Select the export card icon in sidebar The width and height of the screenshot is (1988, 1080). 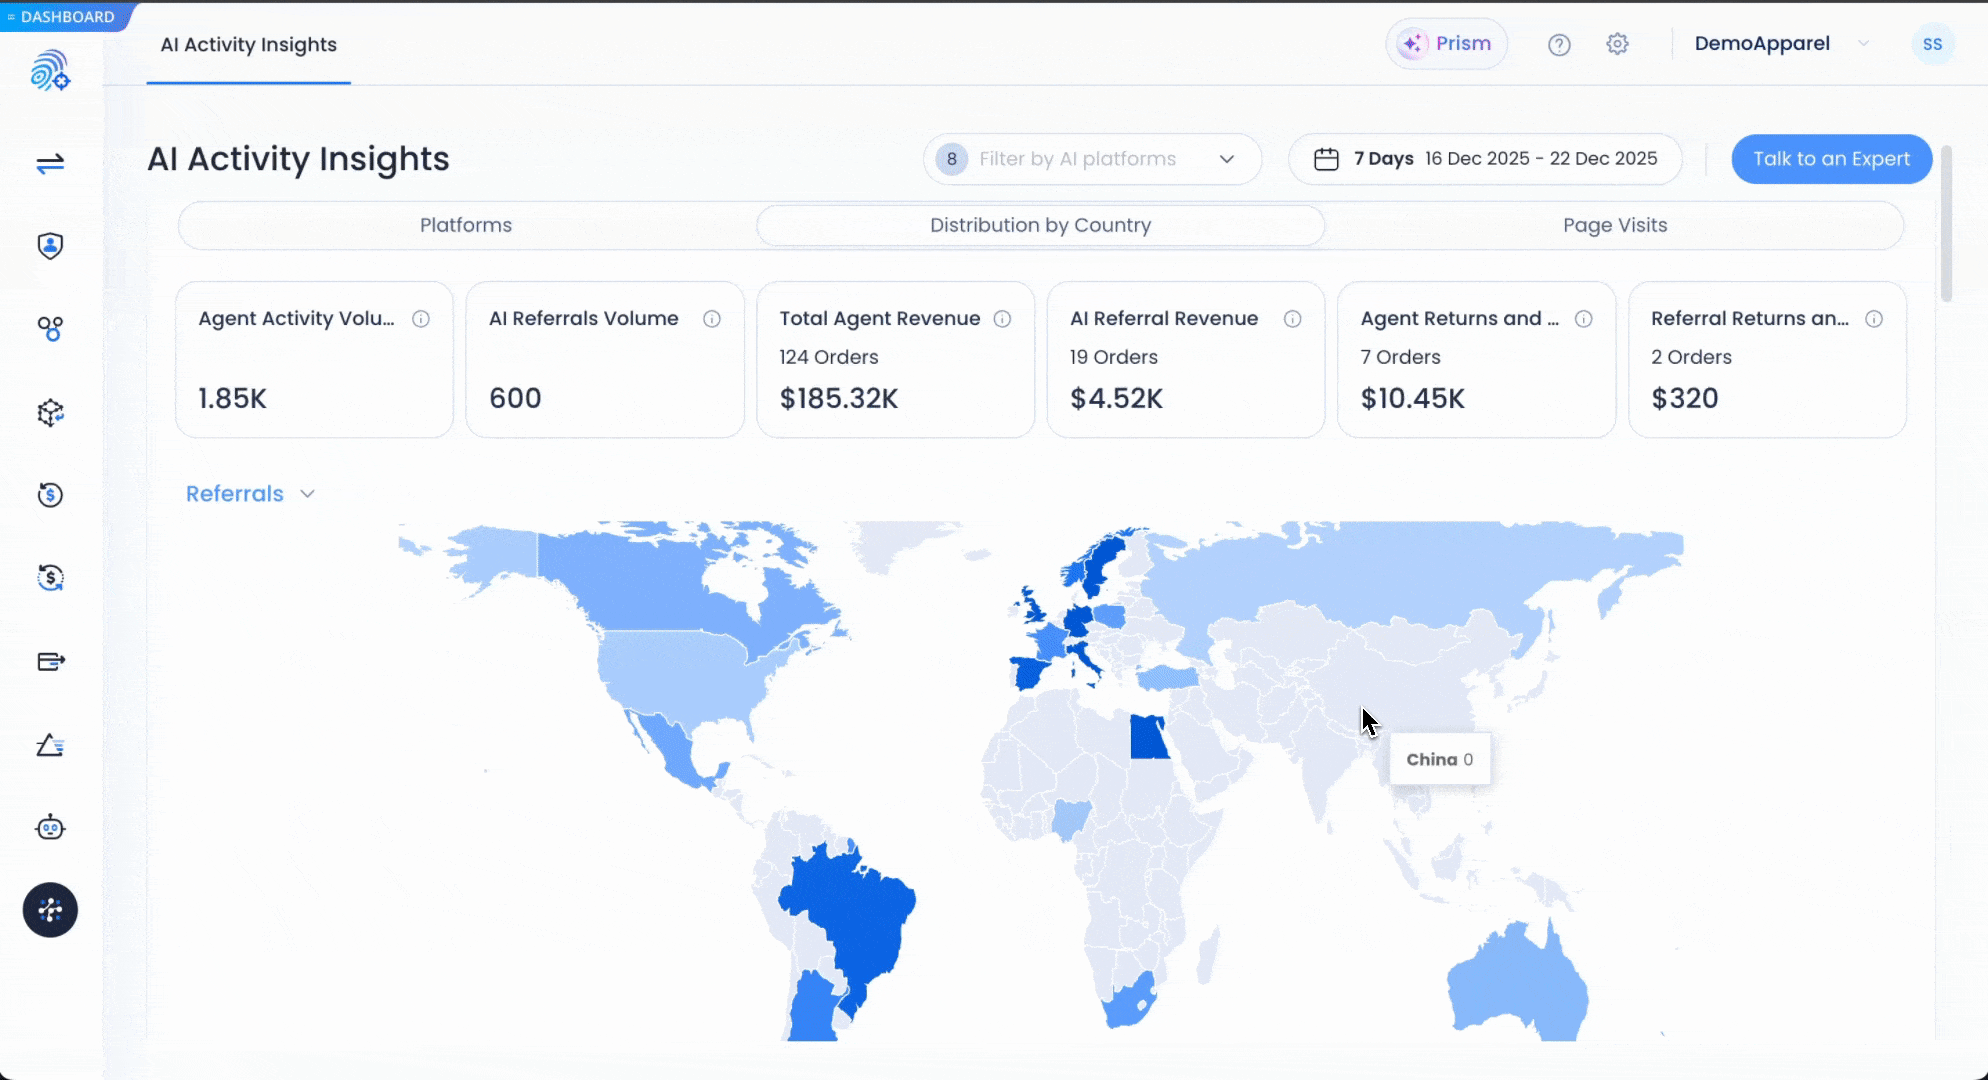coord(50,661)
